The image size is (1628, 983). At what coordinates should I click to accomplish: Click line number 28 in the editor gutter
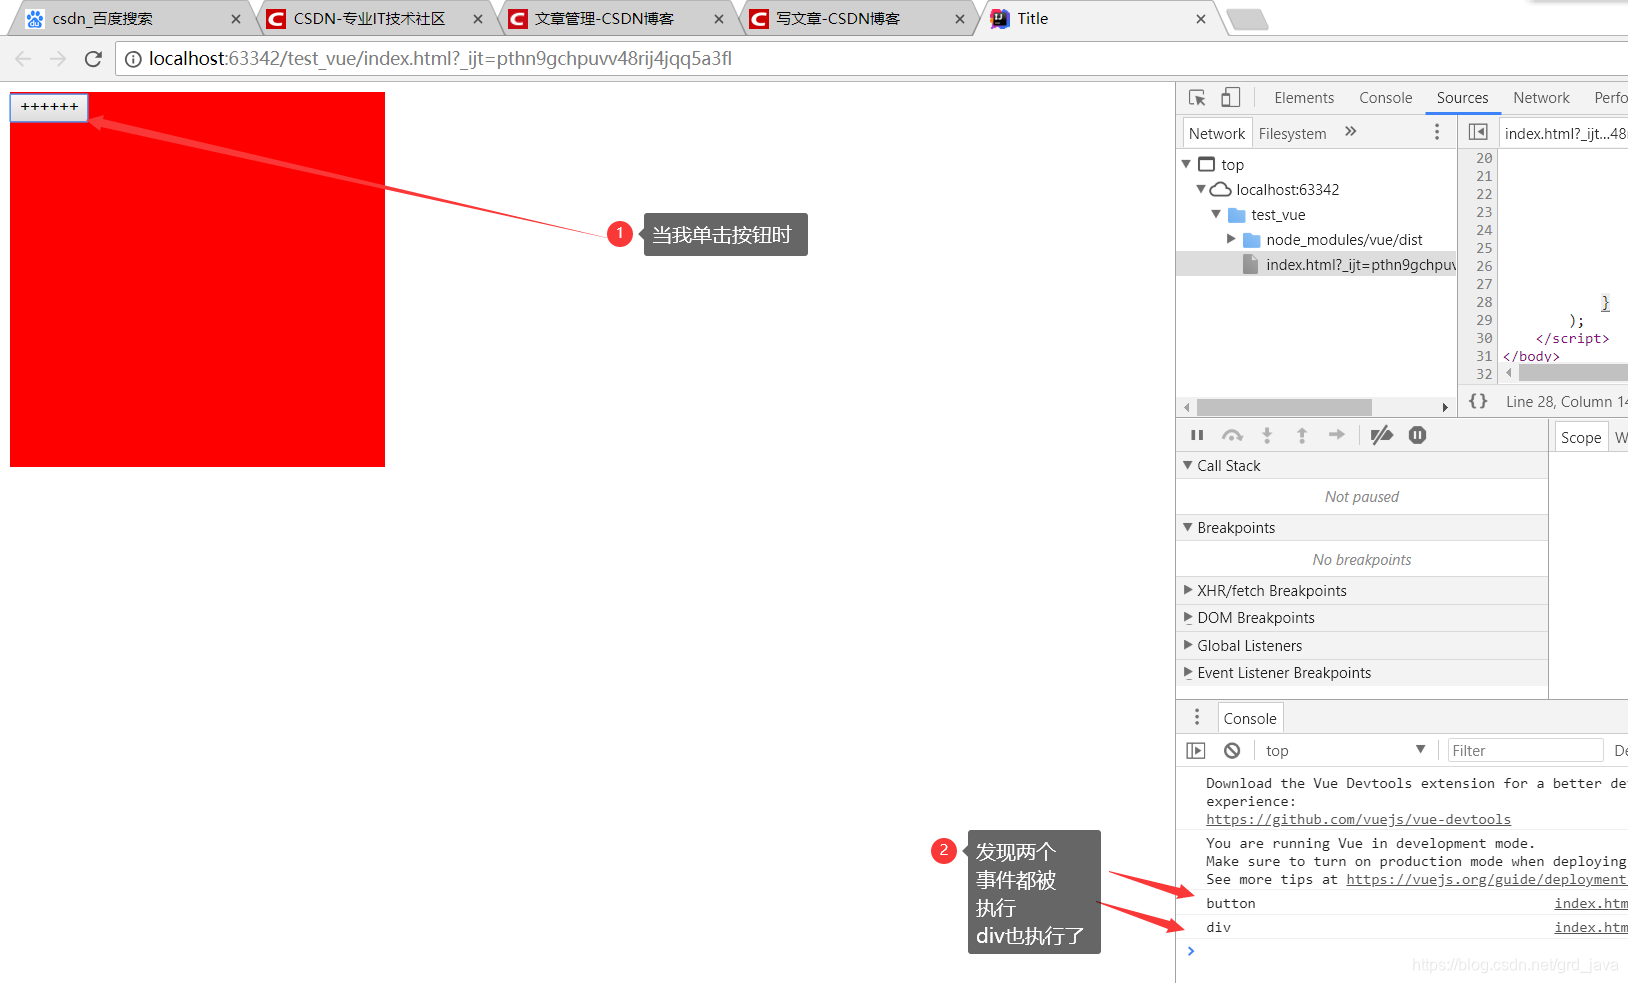(1484, 302)
